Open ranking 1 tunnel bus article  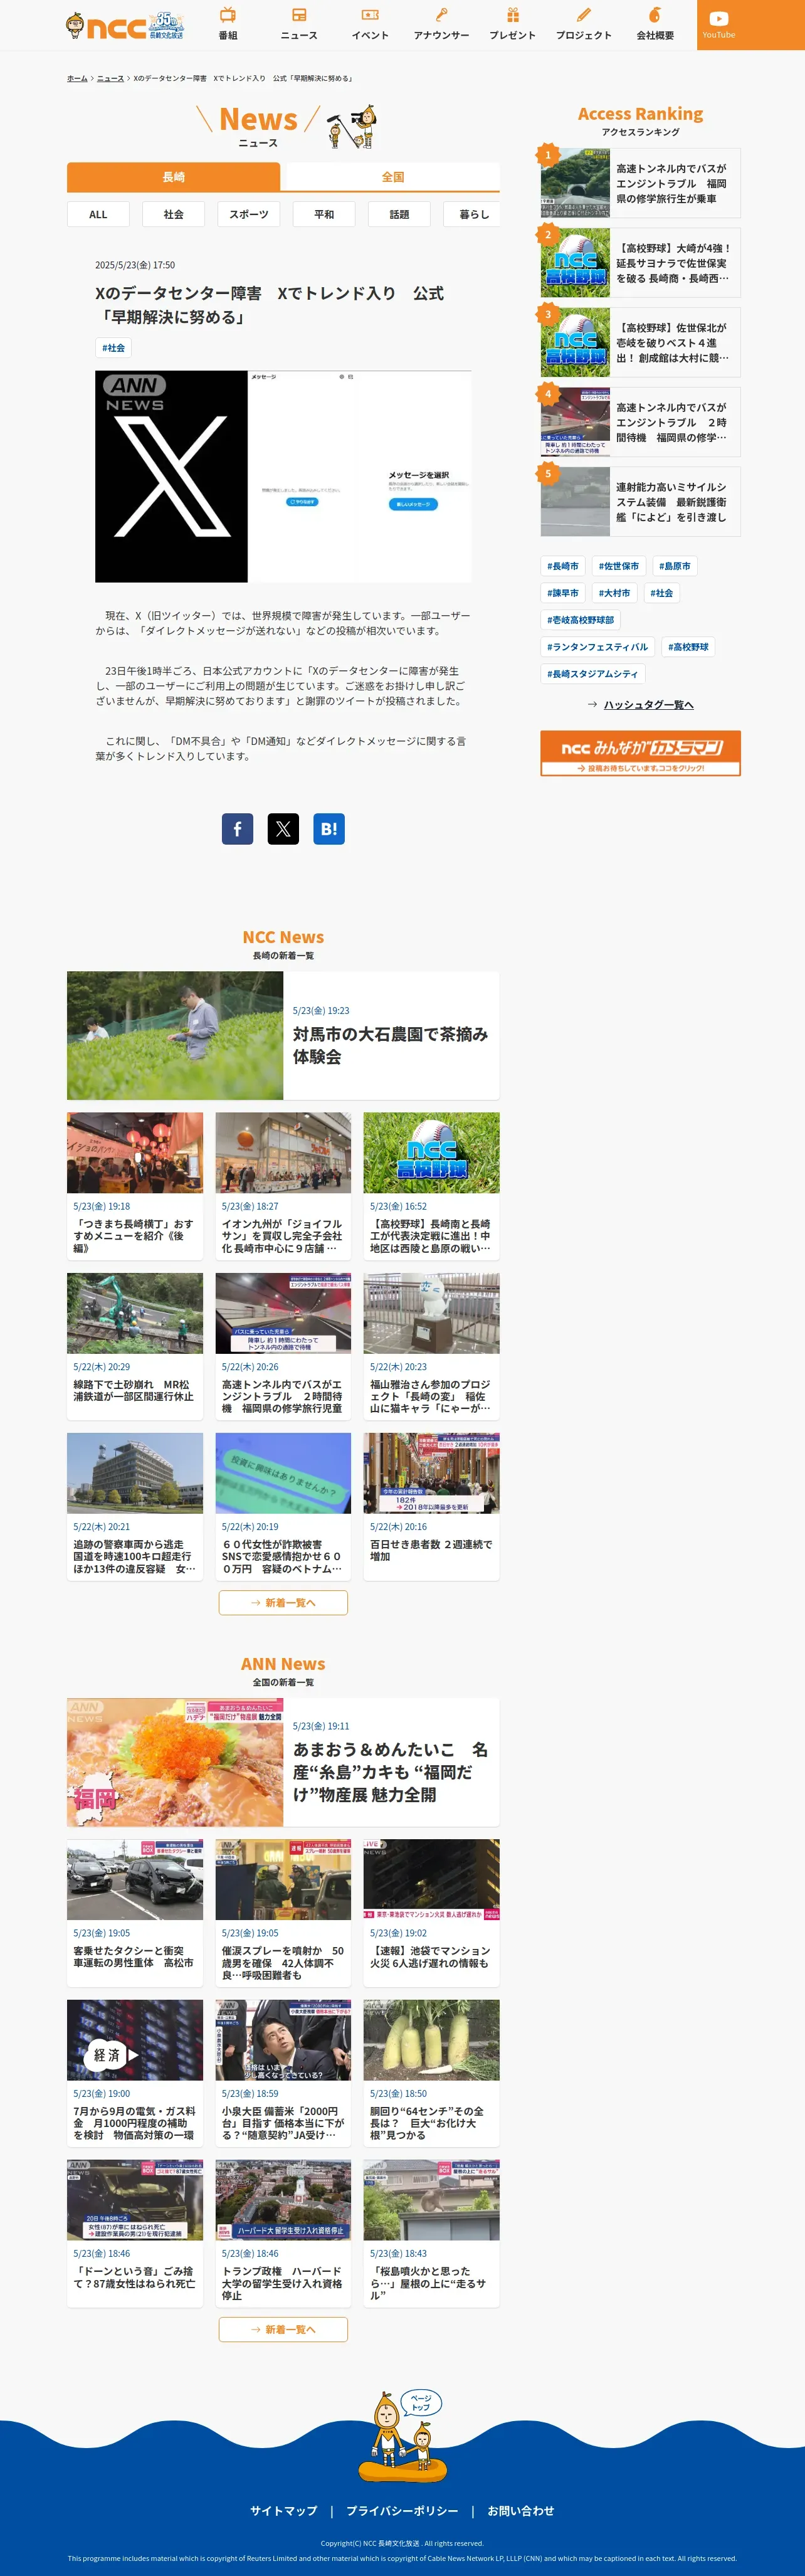point(640,183)
